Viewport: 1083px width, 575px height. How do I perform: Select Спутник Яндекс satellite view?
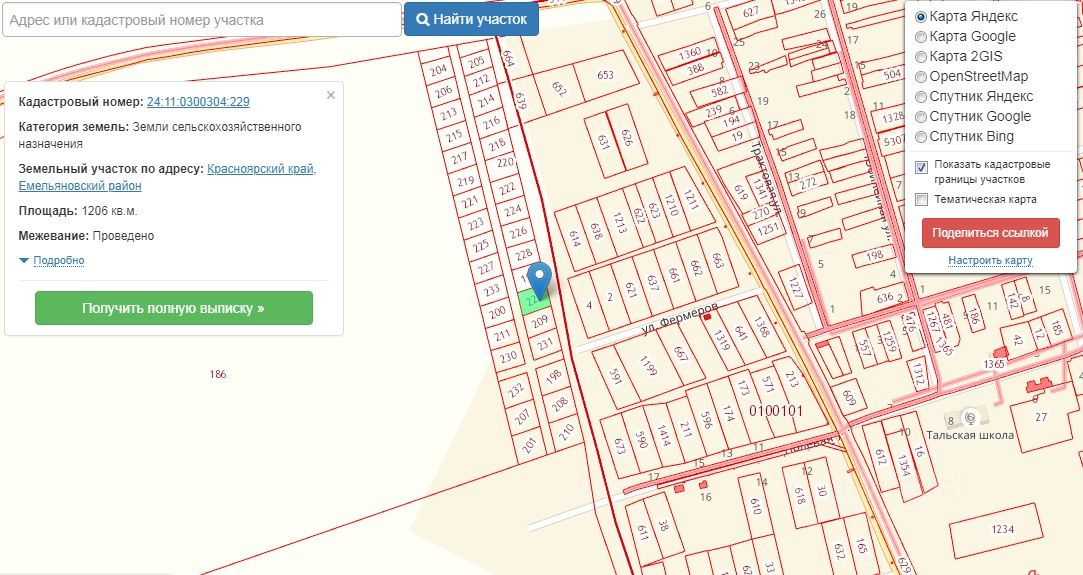tap(921, 97)
